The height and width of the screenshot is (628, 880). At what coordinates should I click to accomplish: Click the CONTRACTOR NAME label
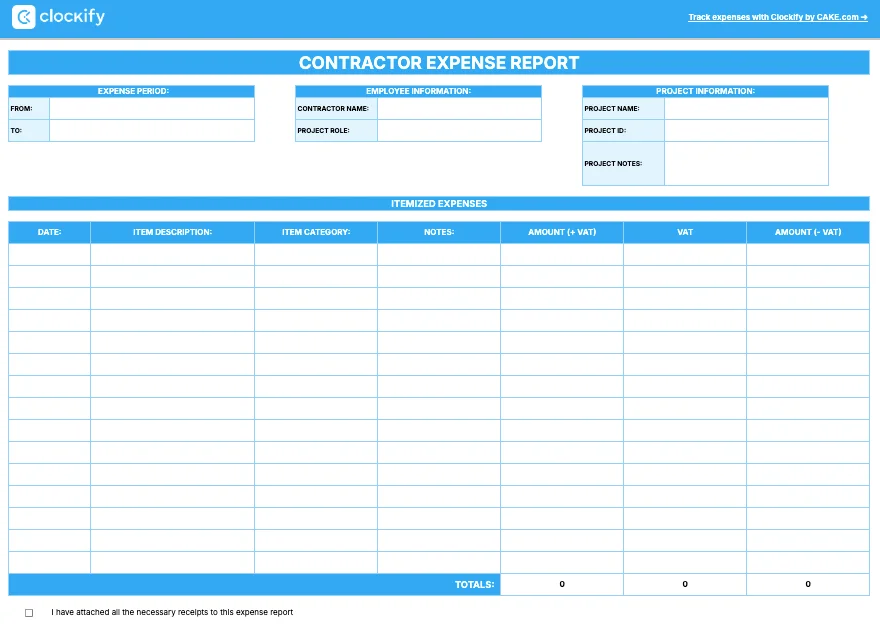(x=333, y=108)
